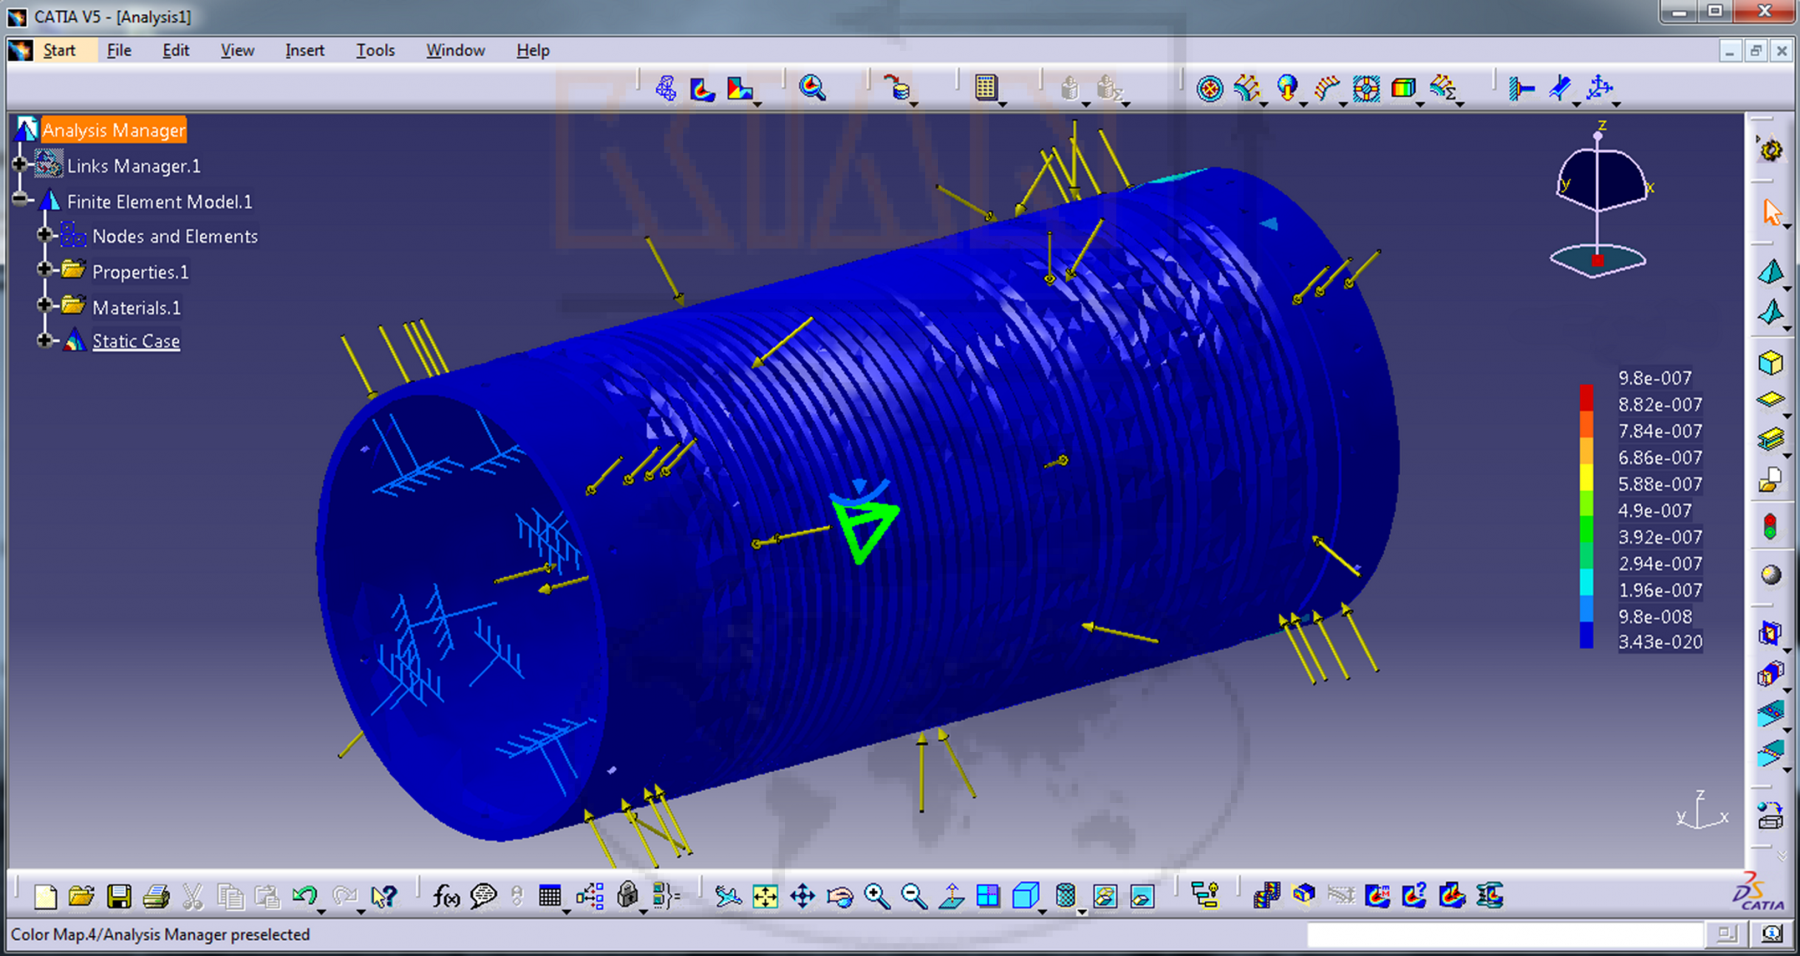Click the Fit All In icon
The width and height of the screenshot is (1800, 956).
pyautogui.click(x=765, y=896)
